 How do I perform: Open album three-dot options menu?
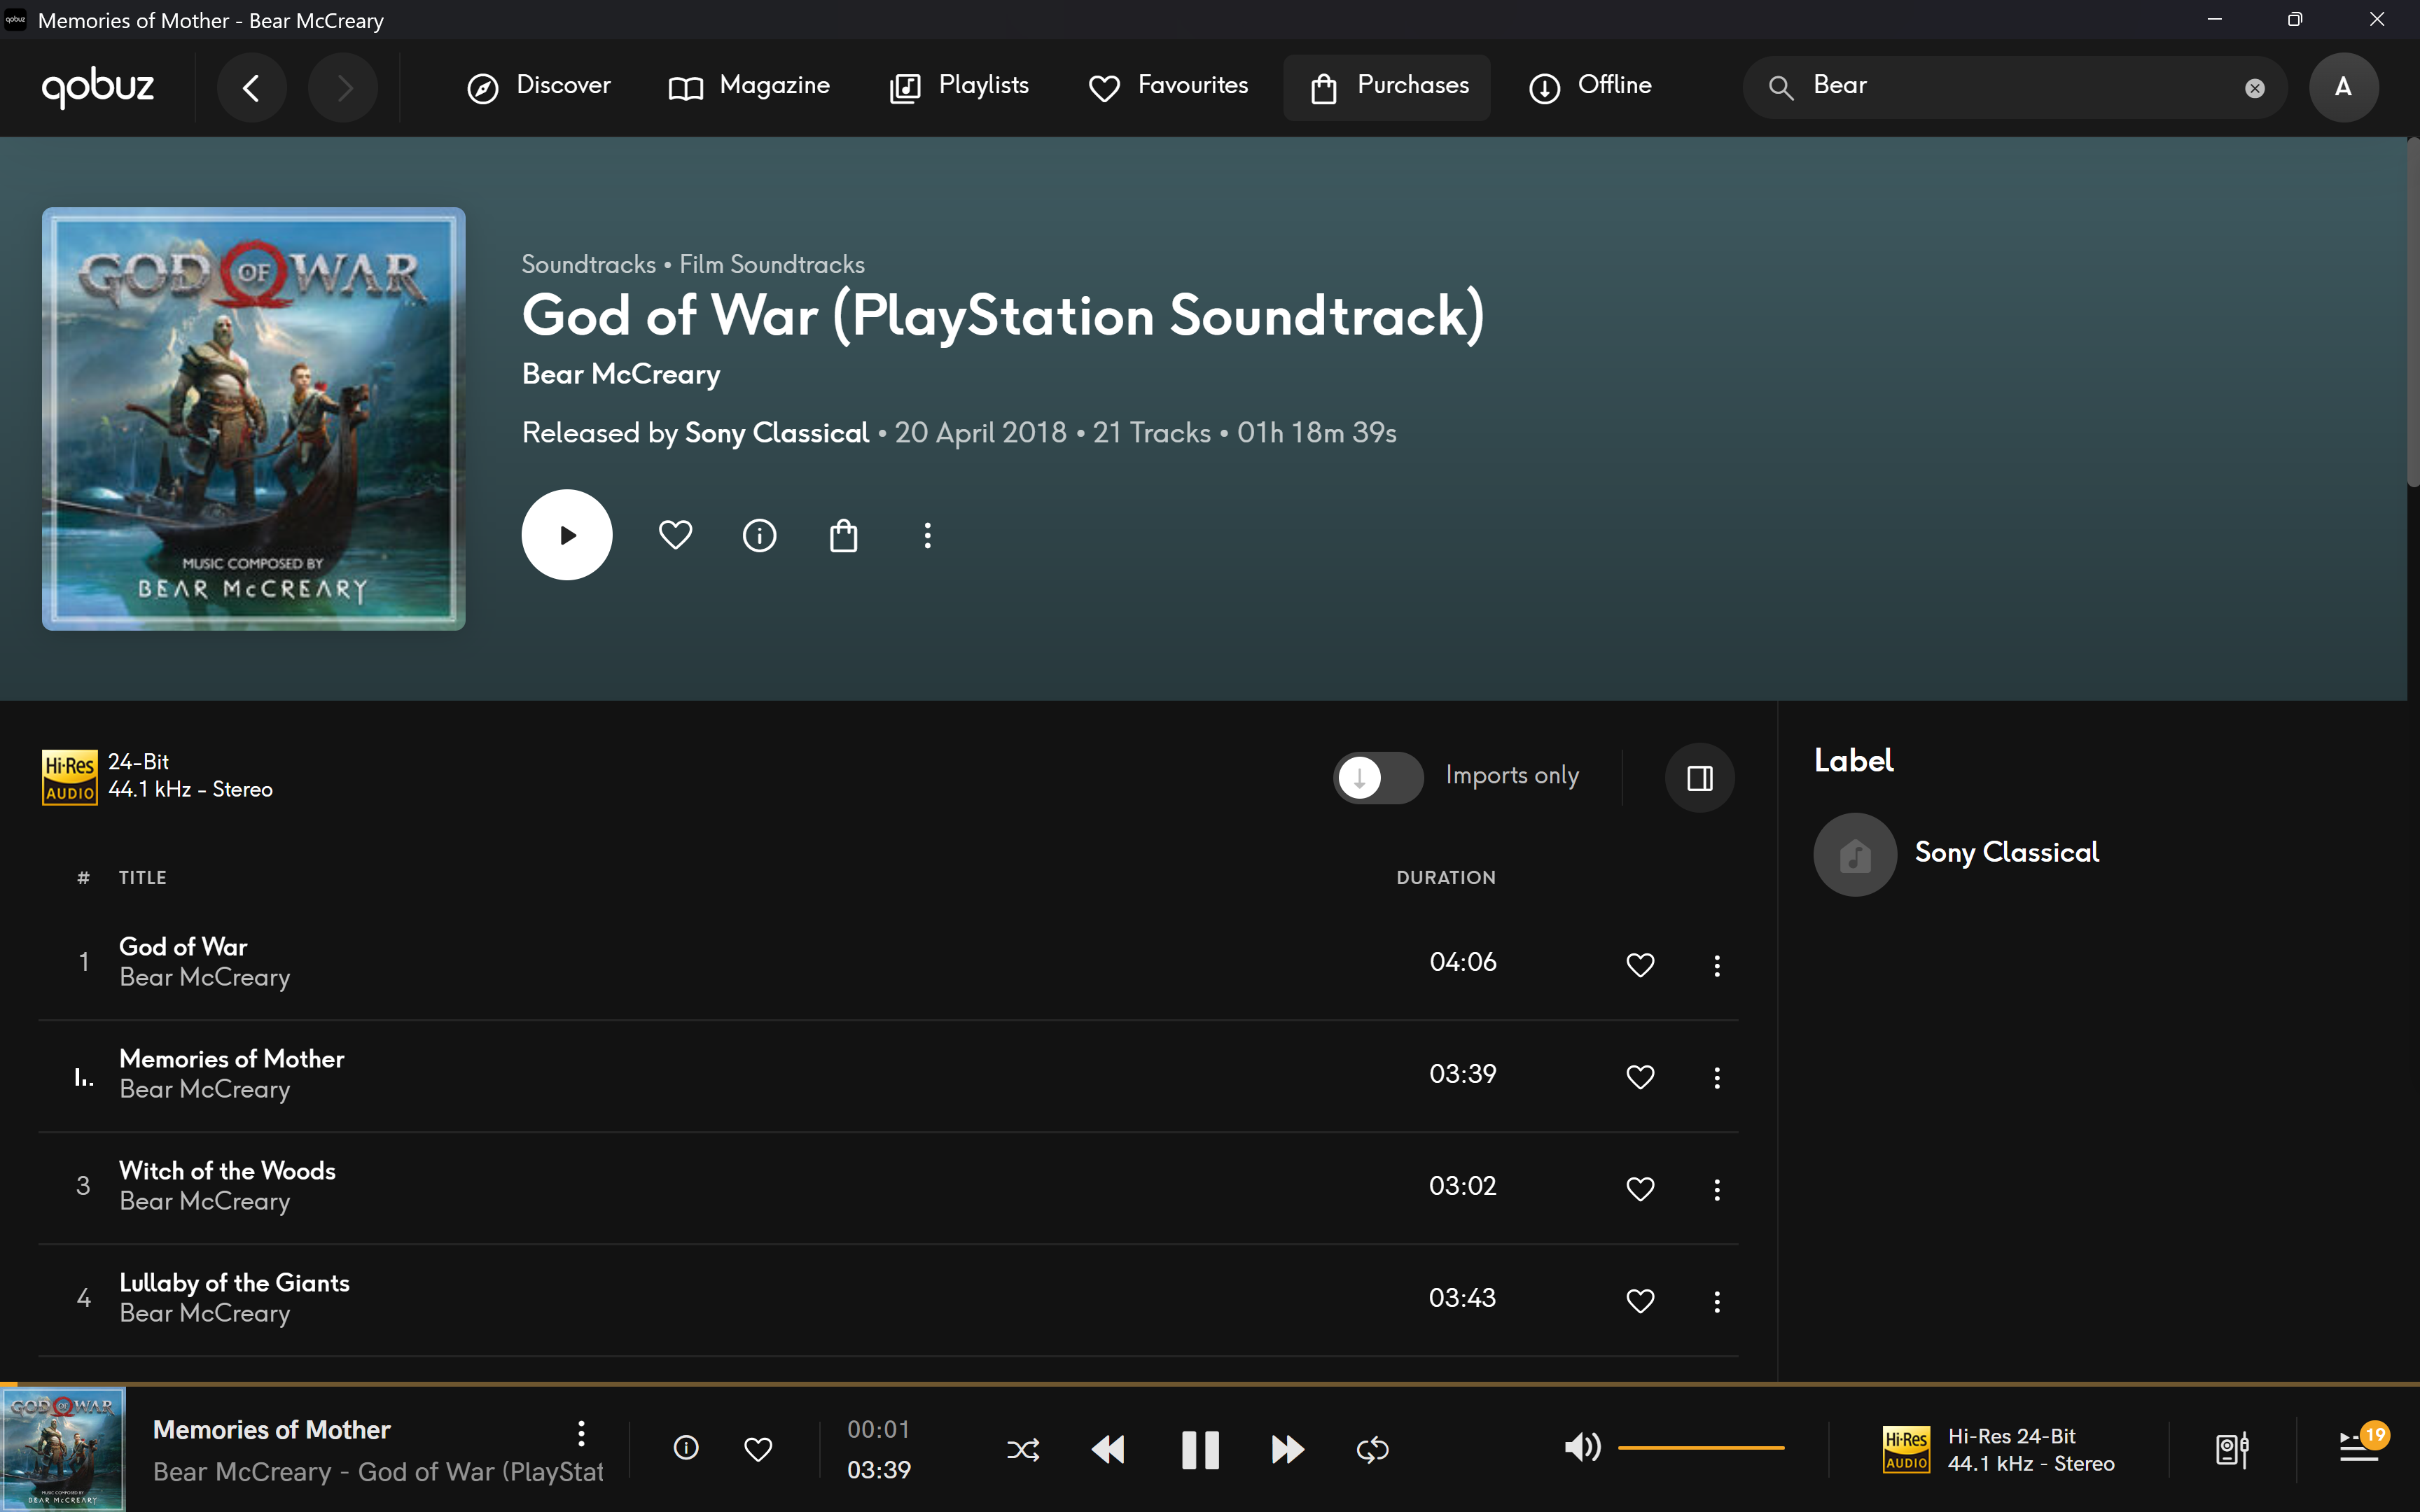coord(927,536)
